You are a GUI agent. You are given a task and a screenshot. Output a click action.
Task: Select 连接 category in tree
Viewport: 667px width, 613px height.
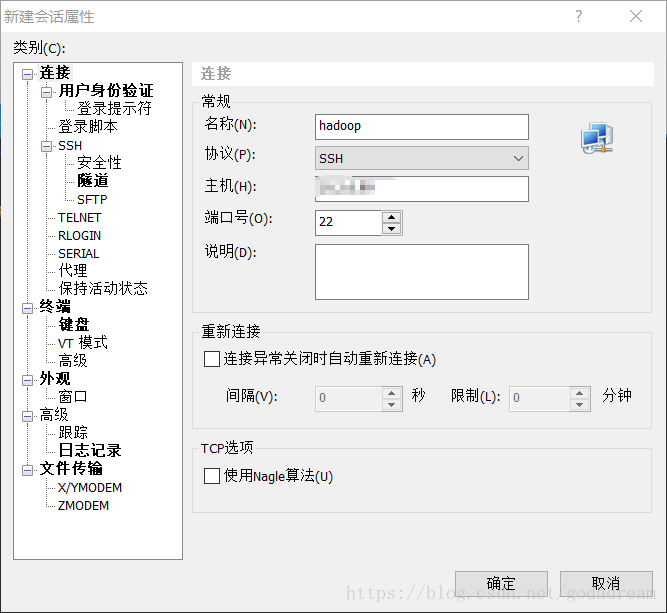[55, 73]
